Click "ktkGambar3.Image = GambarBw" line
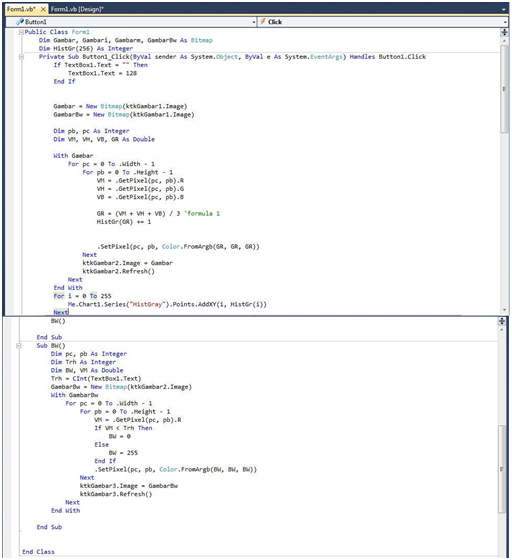 129,486
